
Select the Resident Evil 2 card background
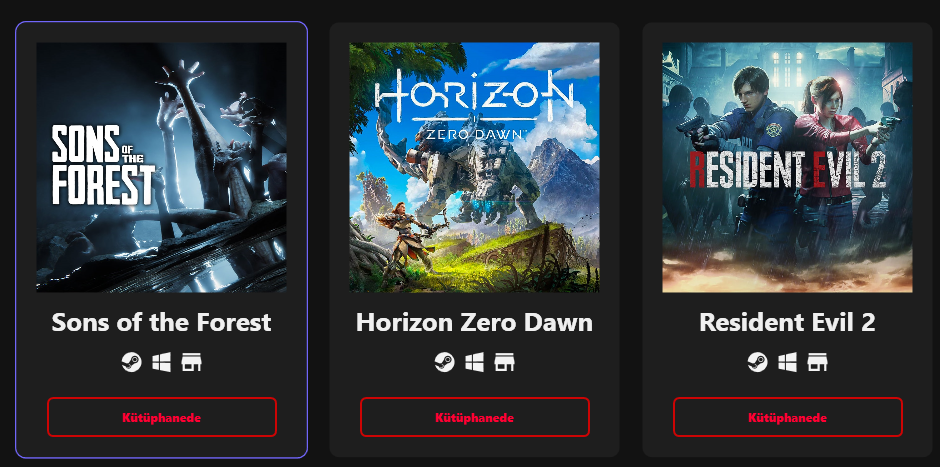(787, 240)
